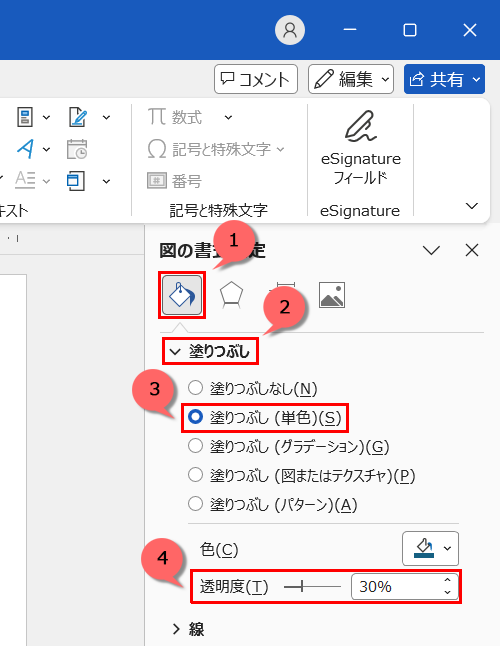Viewport: 500px width, 646px height.
Task: Open the Picture tab icon
Action: tap(332, 295)
